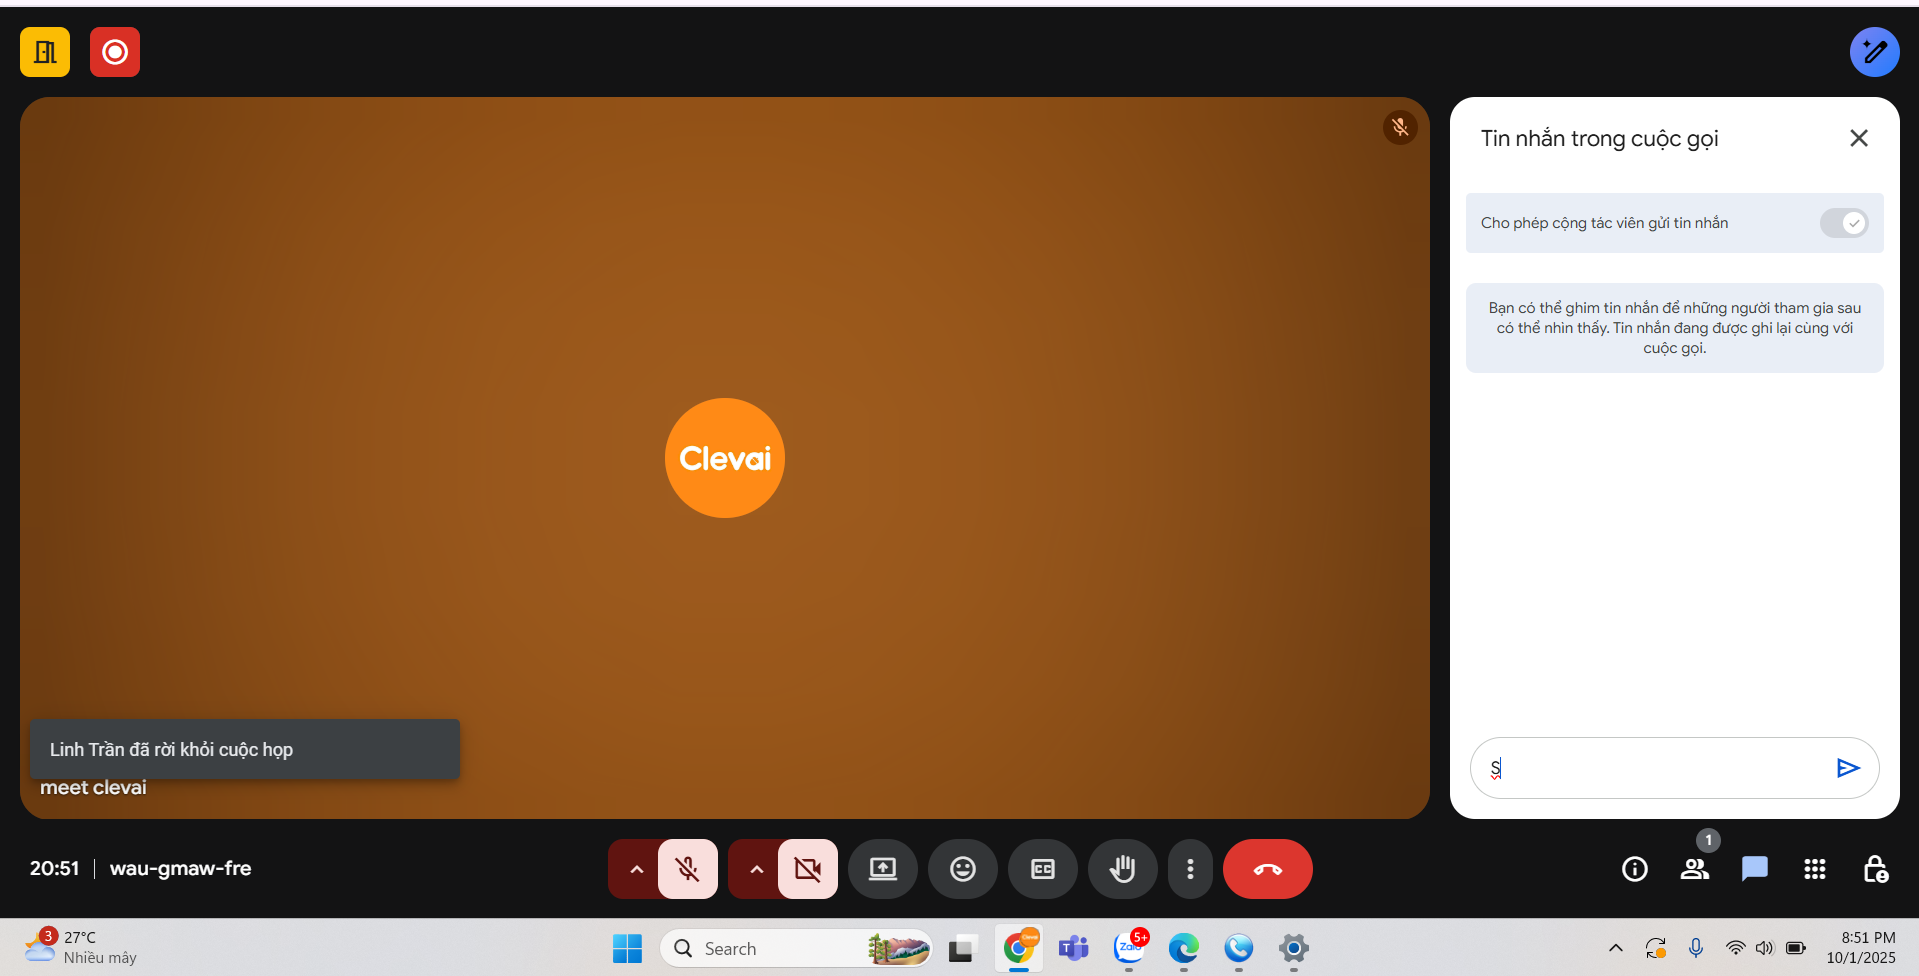Turn on the camera
The width and height of the screenshot is (1919, 976).
(x=808, y=869)
